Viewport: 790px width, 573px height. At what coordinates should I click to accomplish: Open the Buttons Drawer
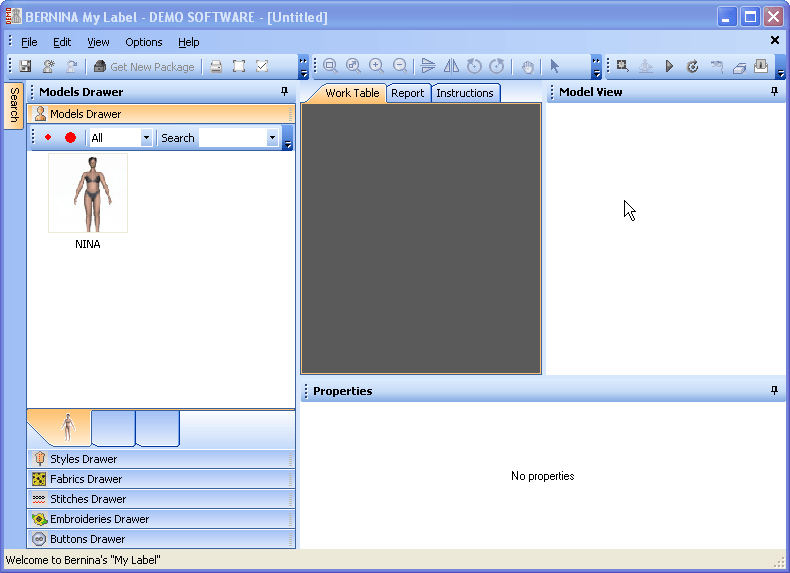[161, 539]
